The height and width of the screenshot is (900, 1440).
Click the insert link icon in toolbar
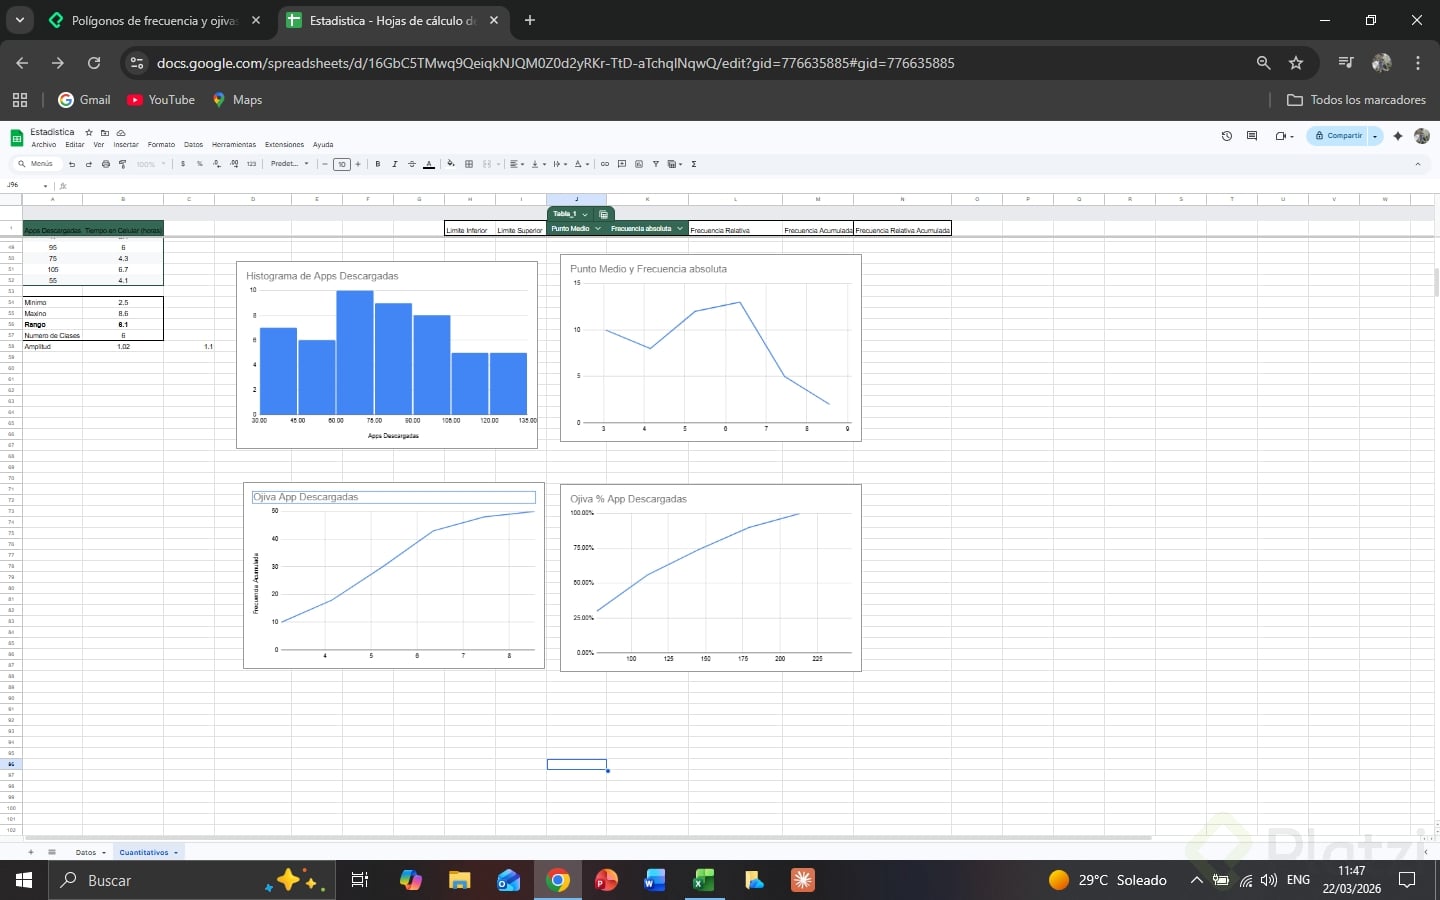click(604, 164)
